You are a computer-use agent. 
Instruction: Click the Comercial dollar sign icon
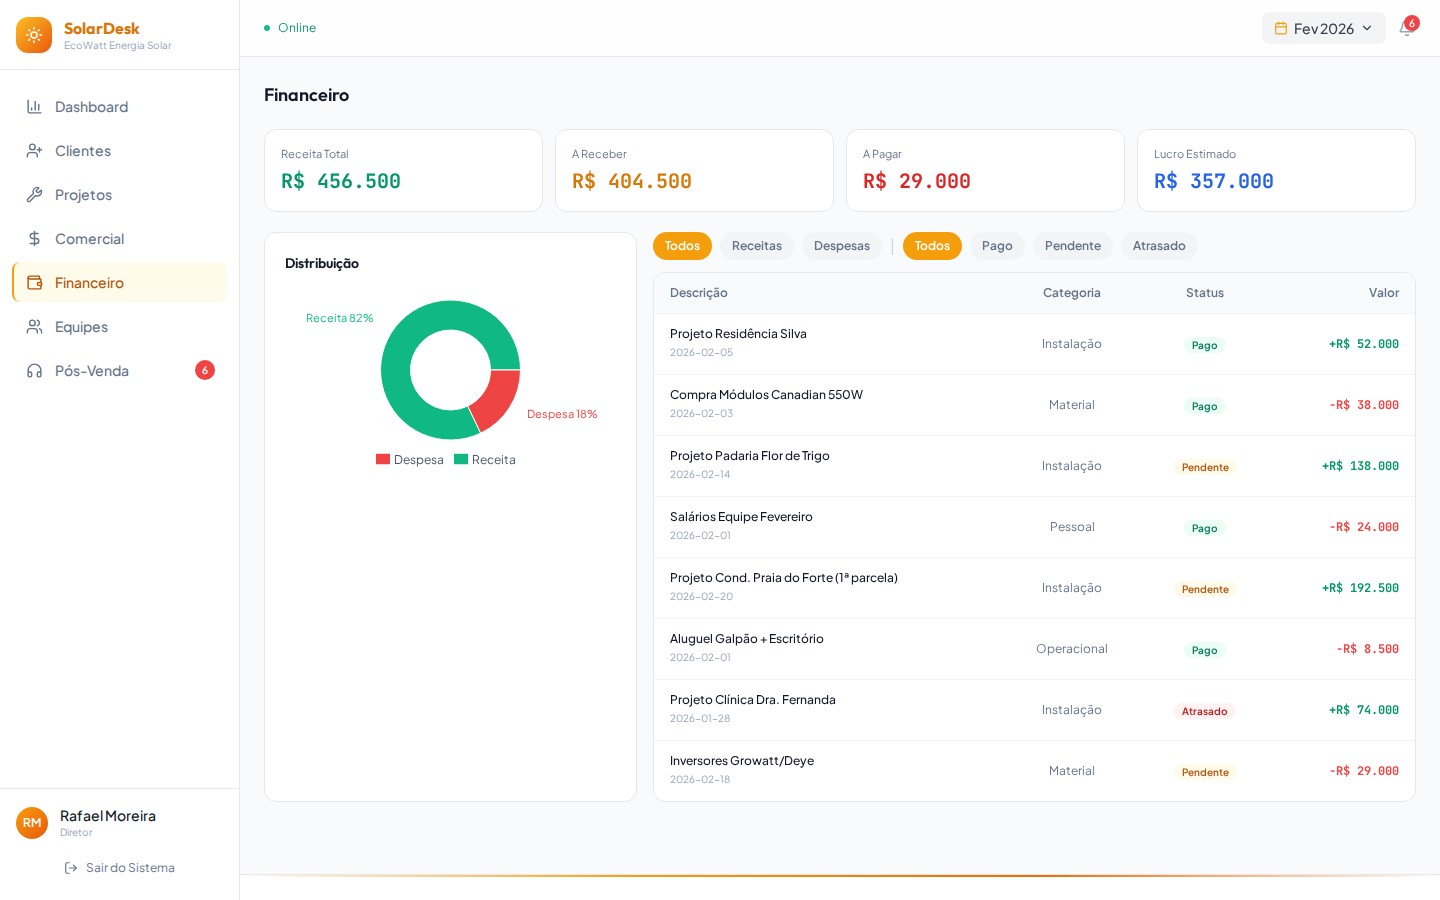click(34, 239)
